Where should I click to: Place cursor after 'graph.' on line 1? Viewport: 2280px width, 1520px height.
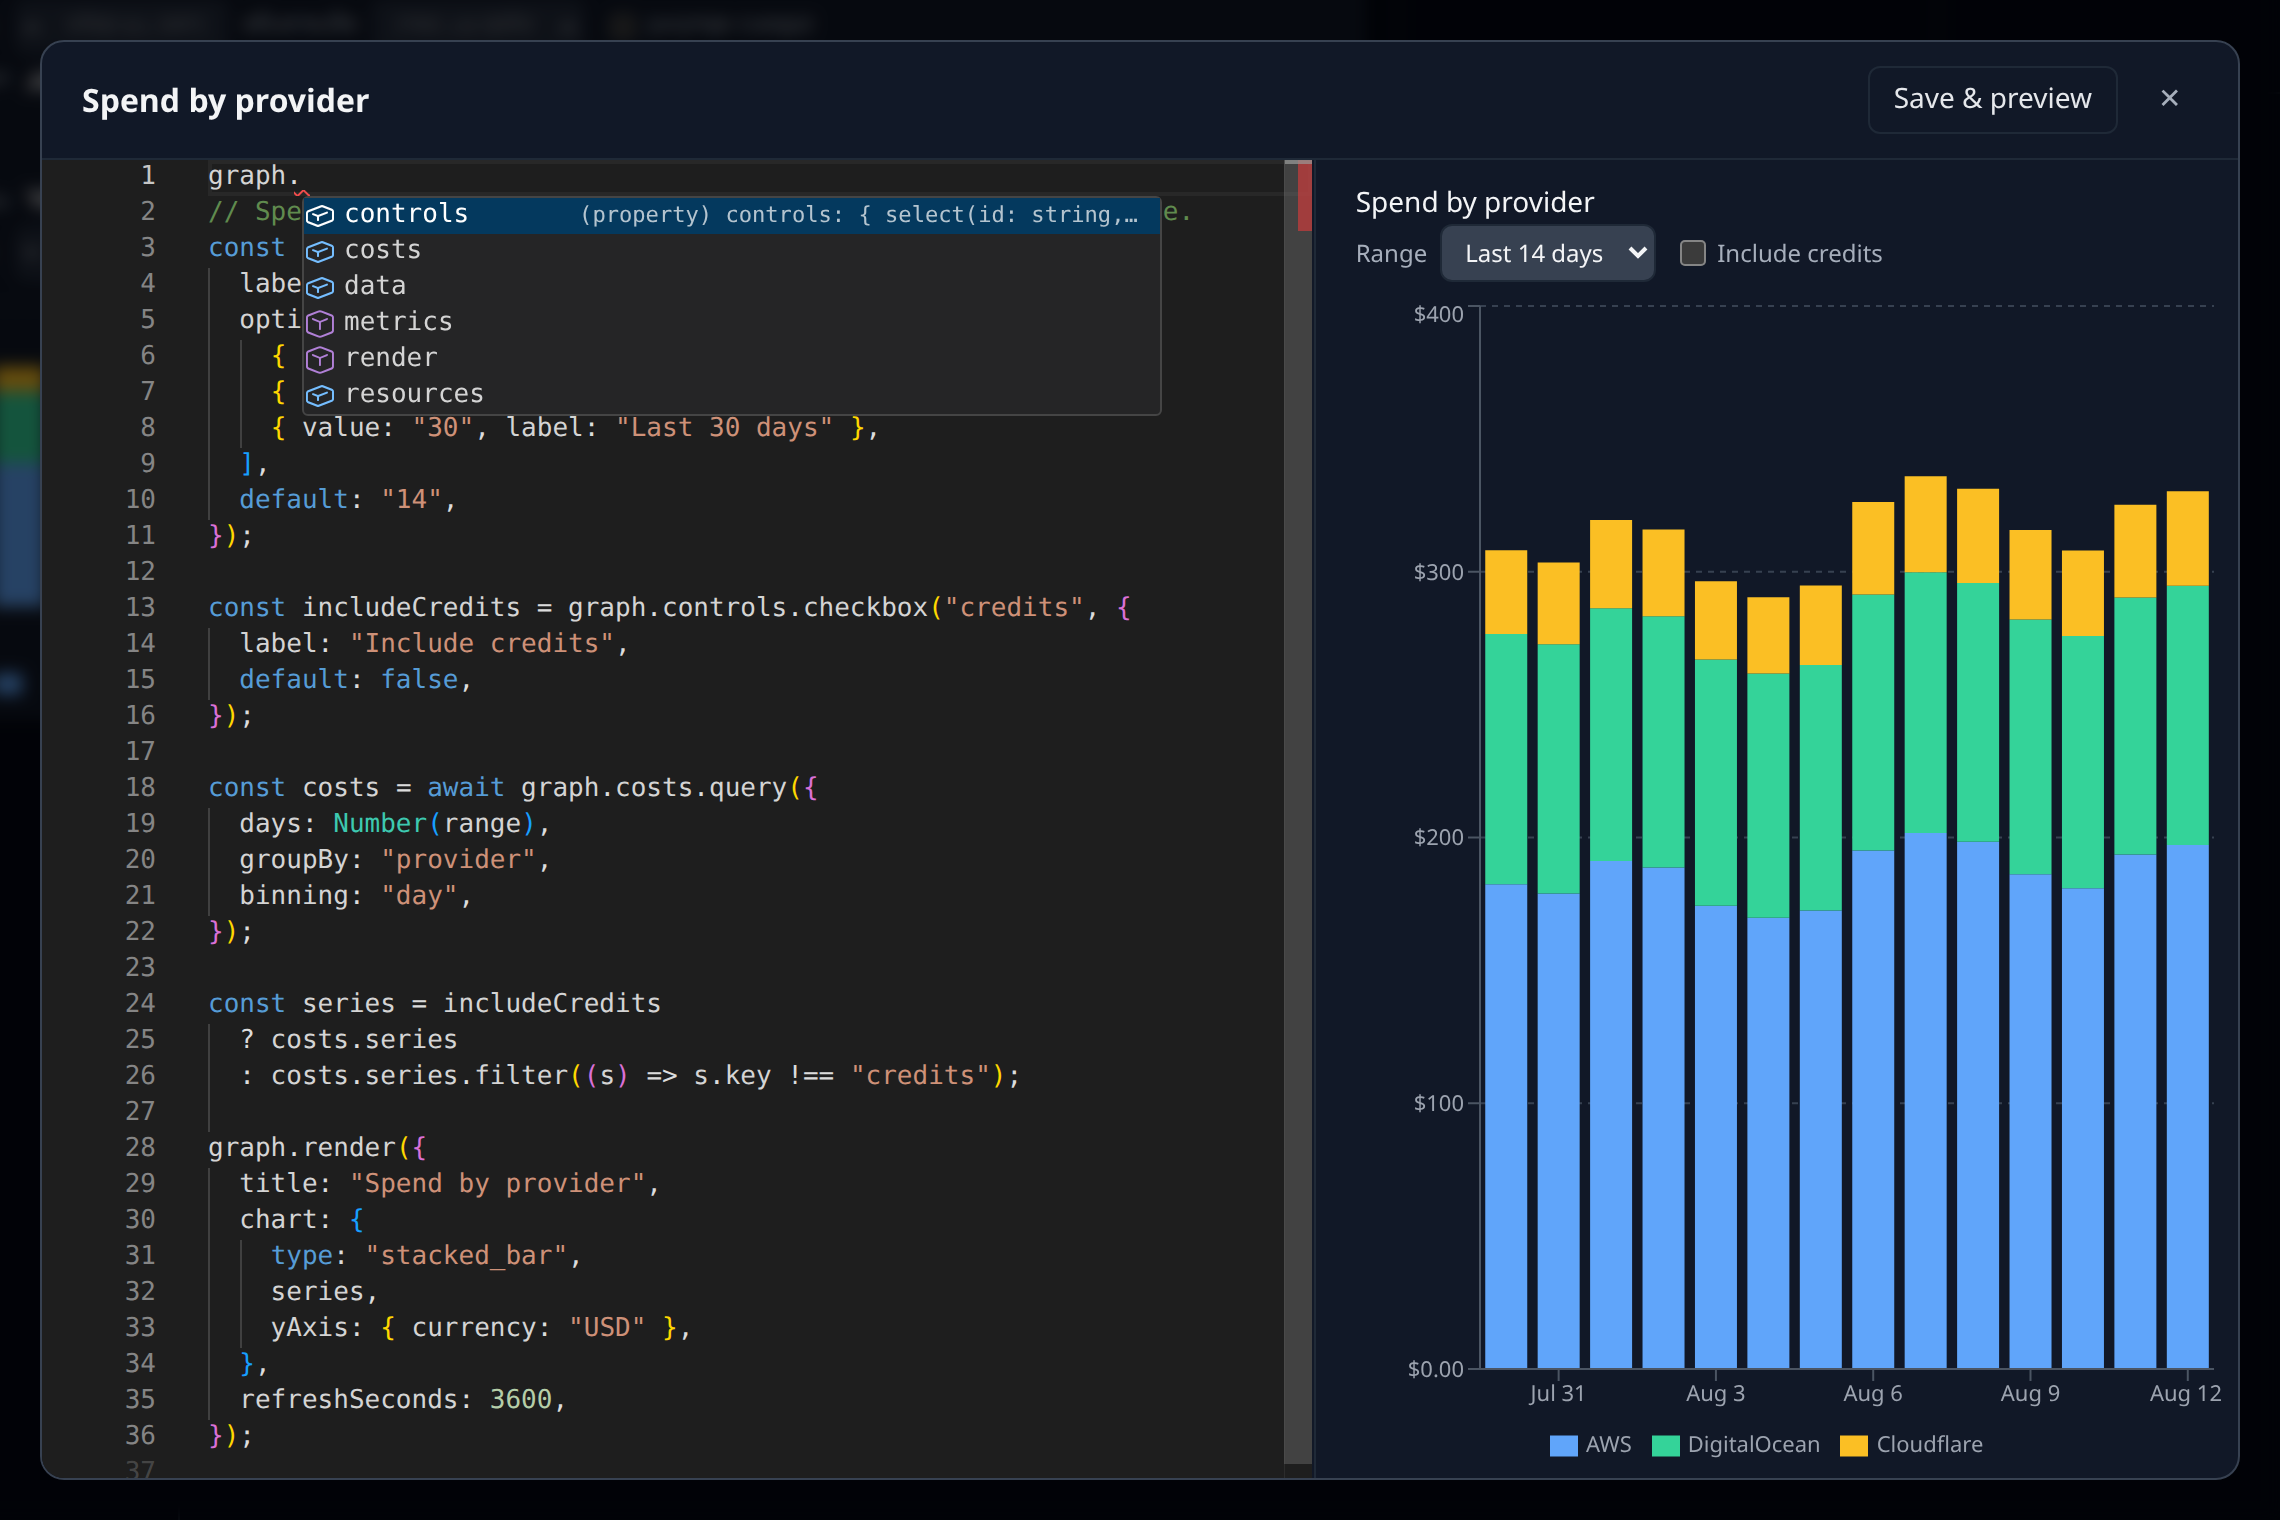click(x=301, y=176)
